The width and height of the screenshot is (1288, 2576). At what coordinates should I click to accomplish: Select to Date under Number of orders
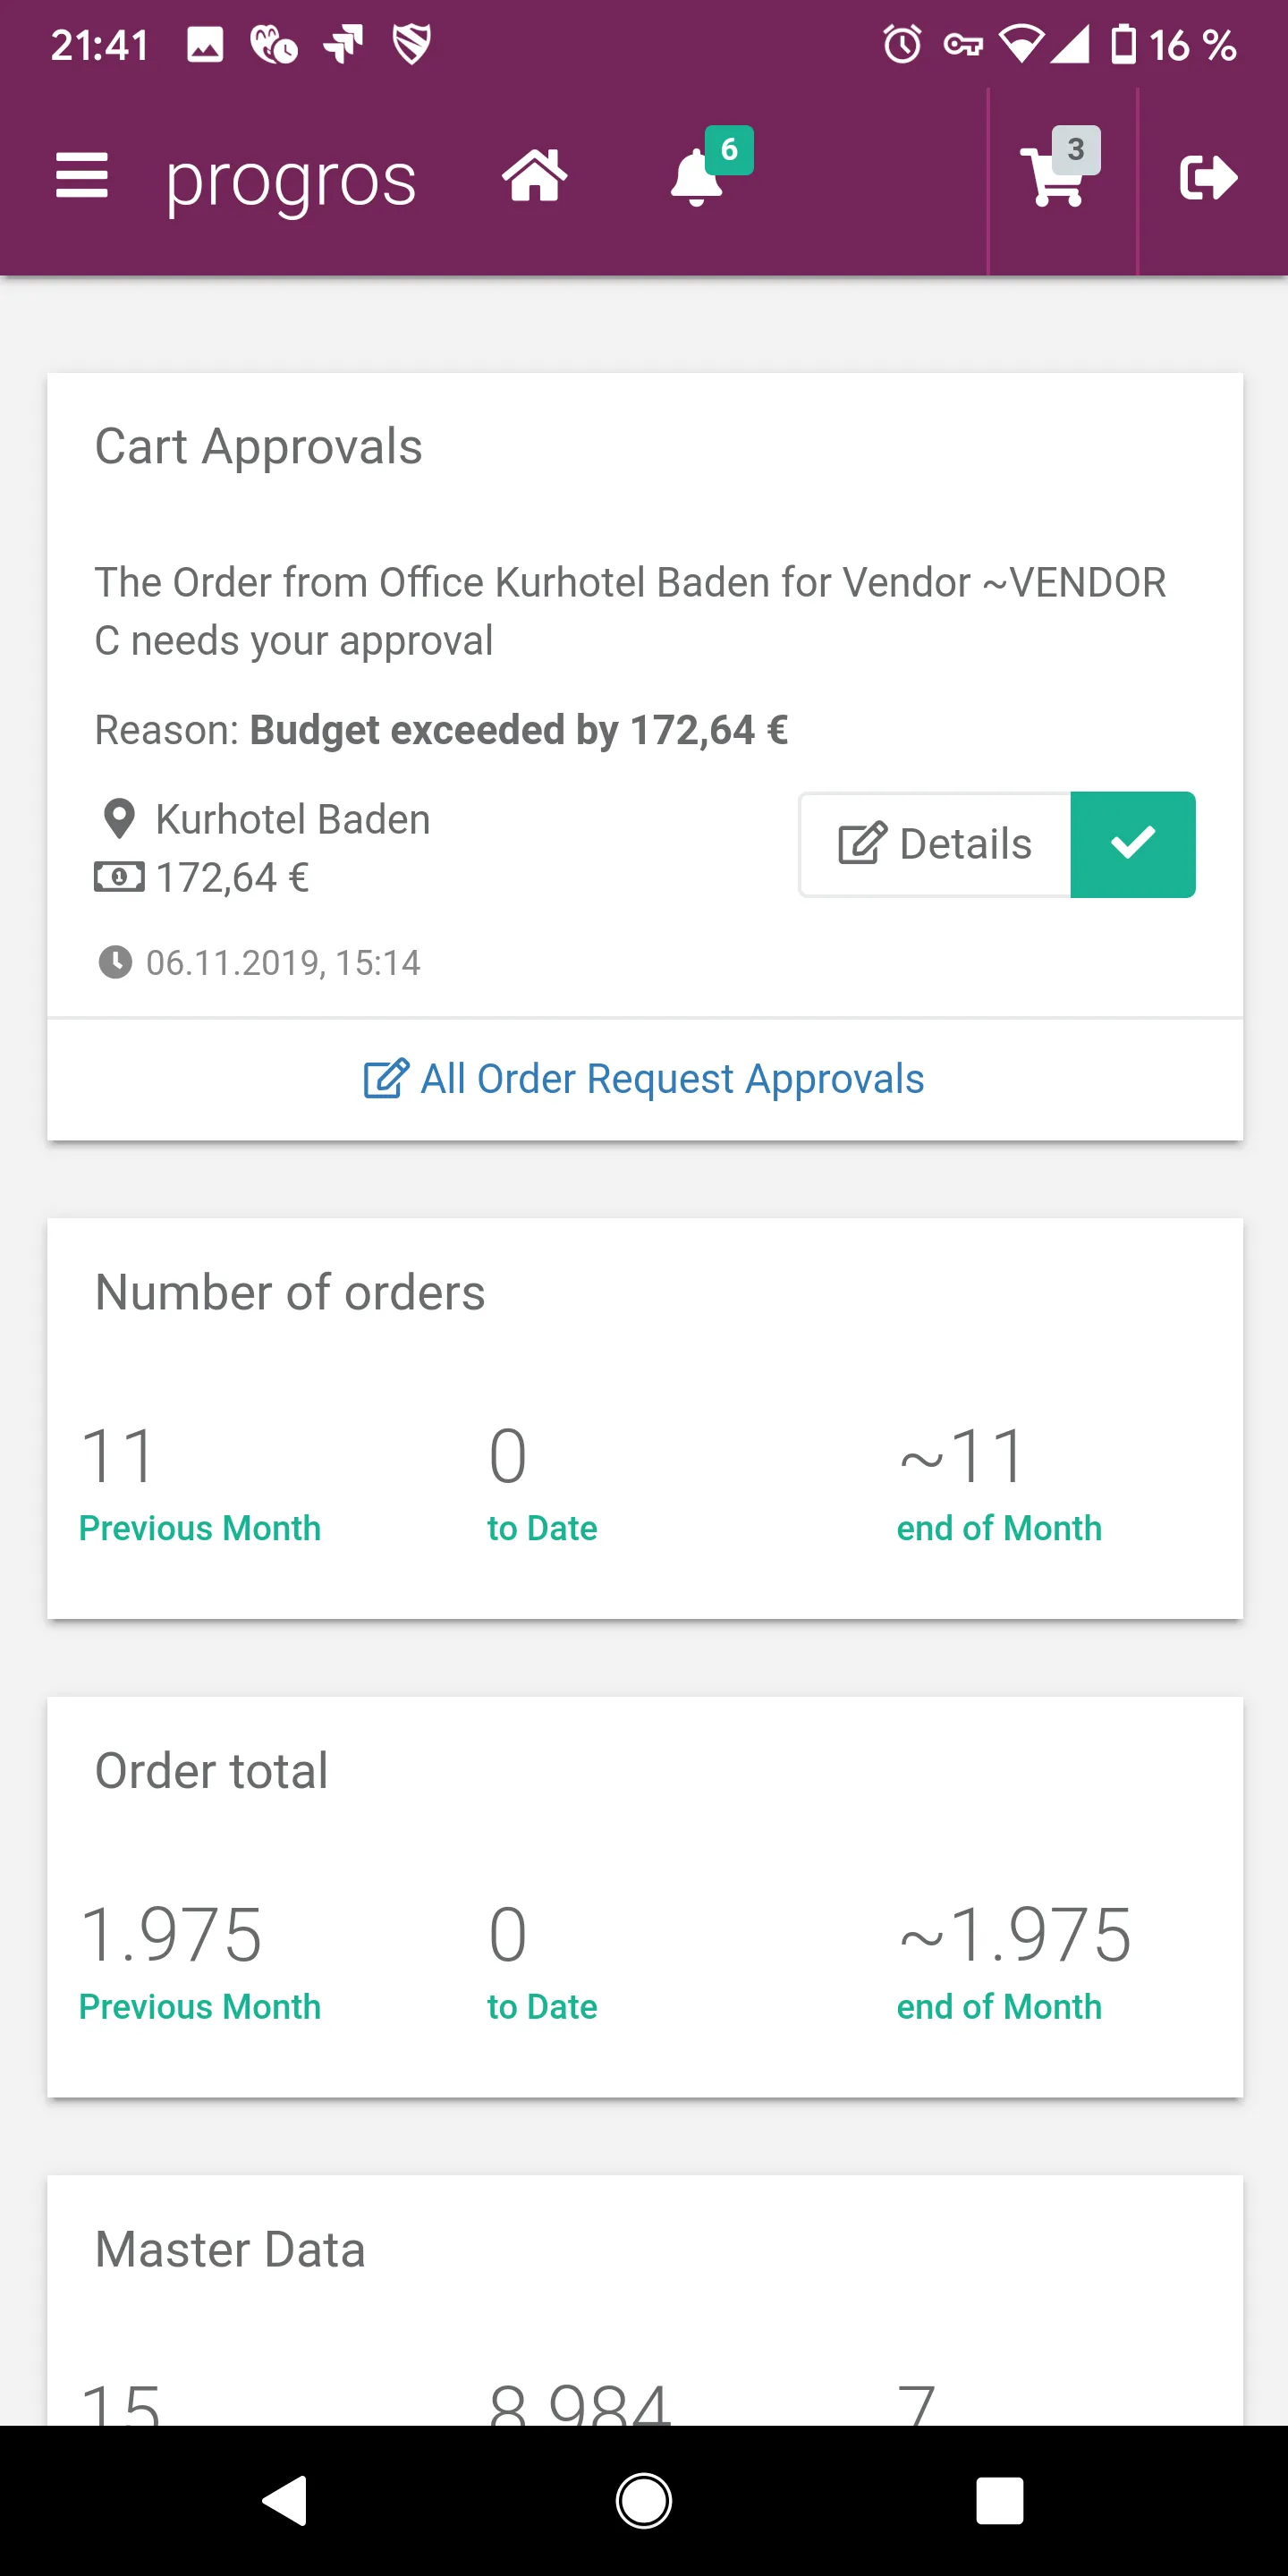542,1528
